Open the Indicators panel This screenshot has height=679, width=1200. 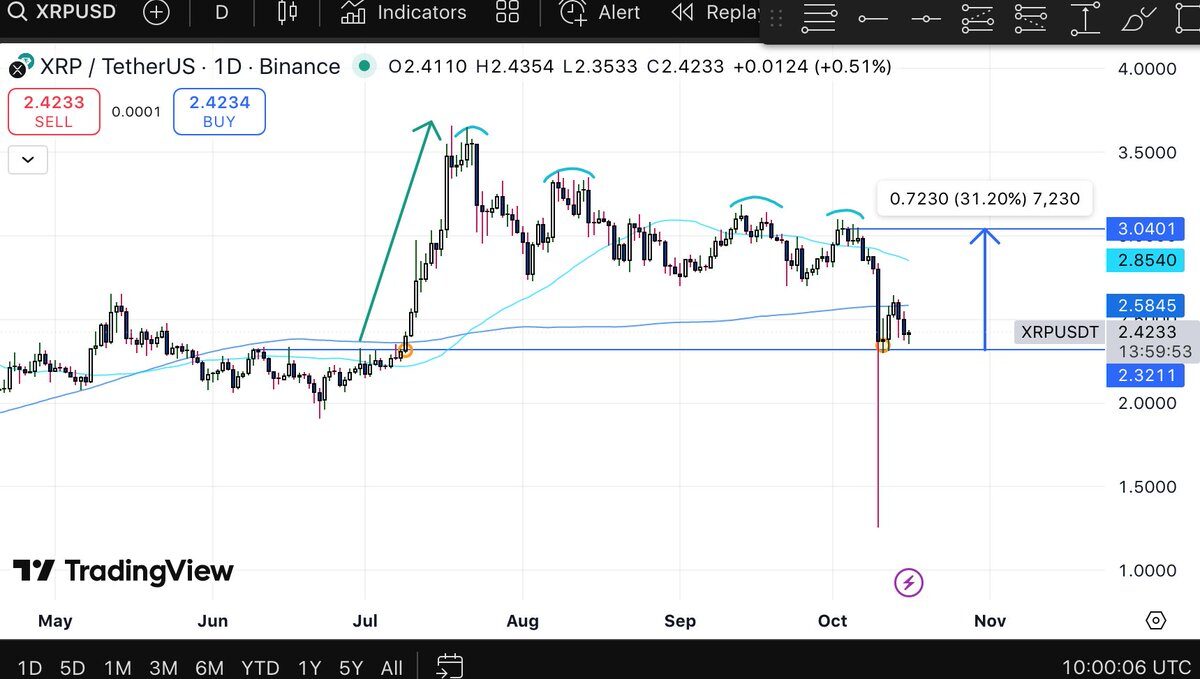[403, 13]
